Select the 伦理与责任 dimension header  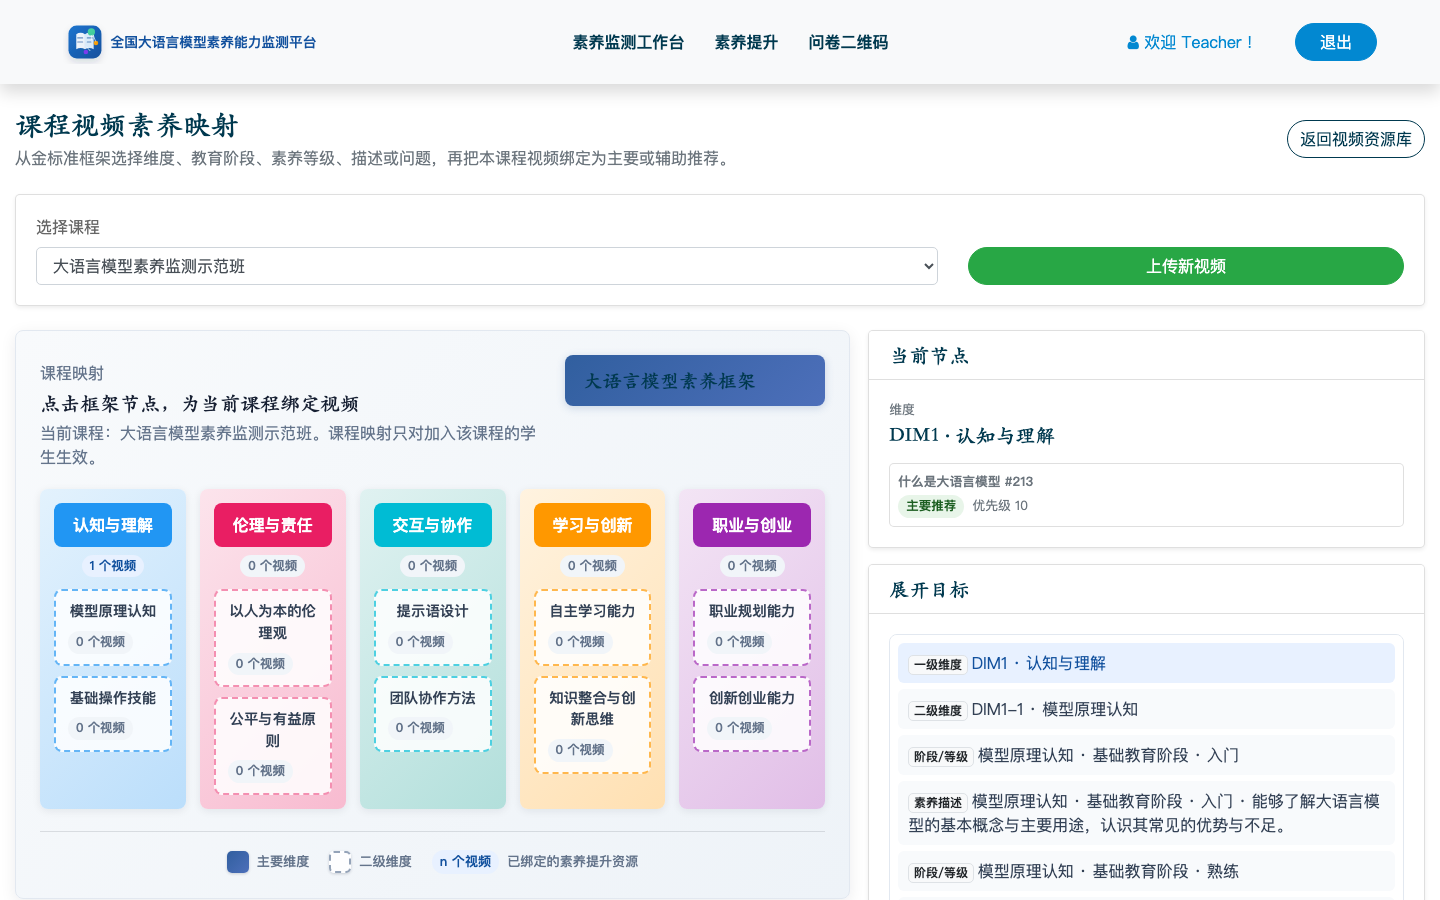coord(273,525)
